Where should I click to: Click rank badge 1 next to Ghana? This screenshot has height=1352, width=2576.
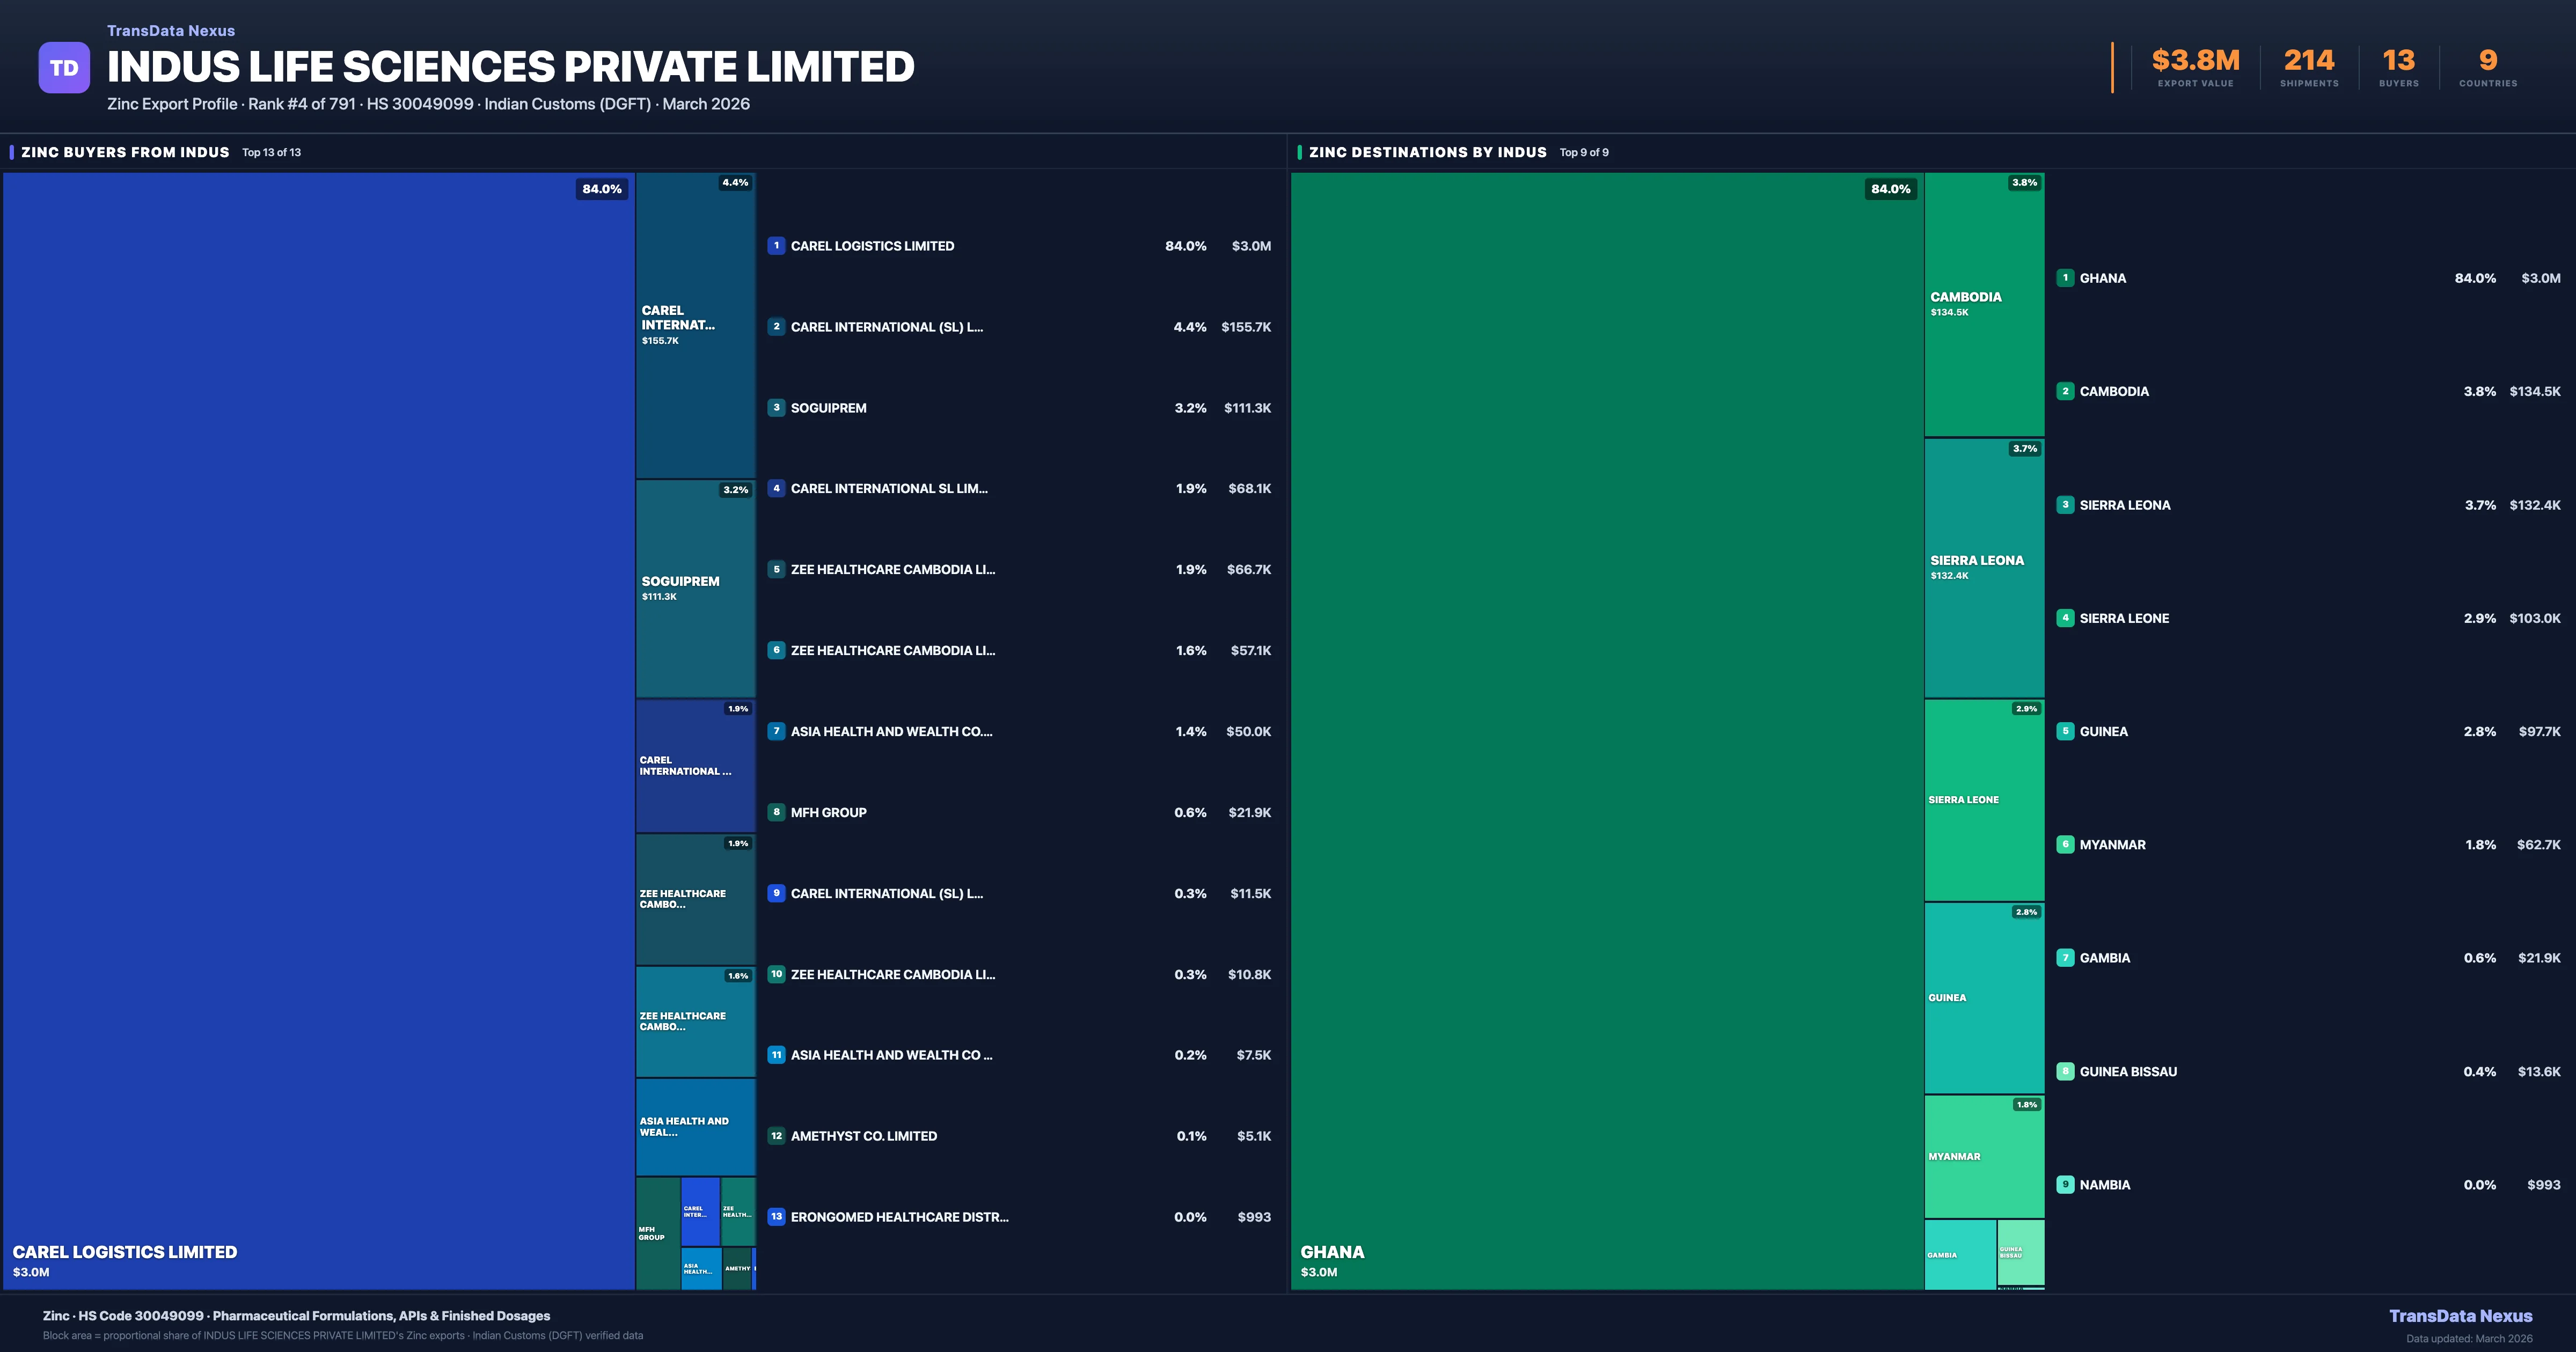click(2065, 278)
